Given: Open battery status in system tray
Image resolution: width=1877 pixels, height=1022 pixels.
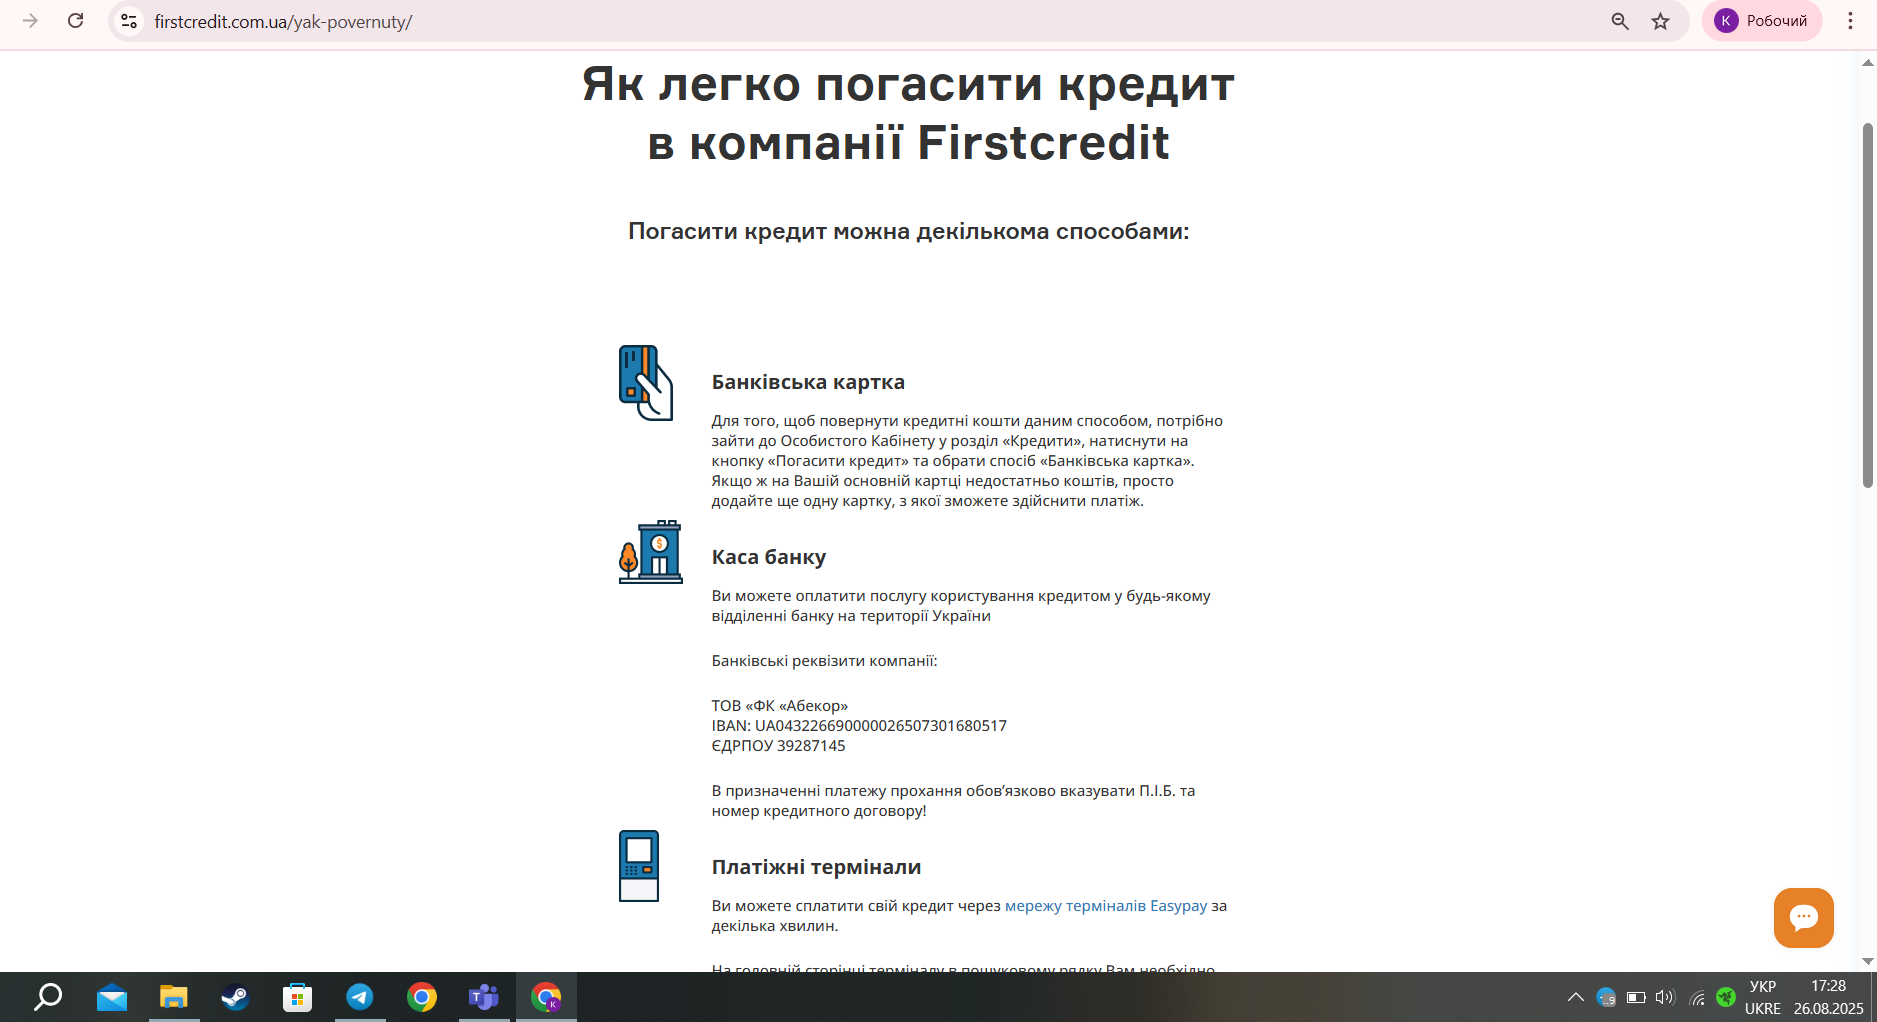Looking at the screenshot, I should tap(1636, 997).
